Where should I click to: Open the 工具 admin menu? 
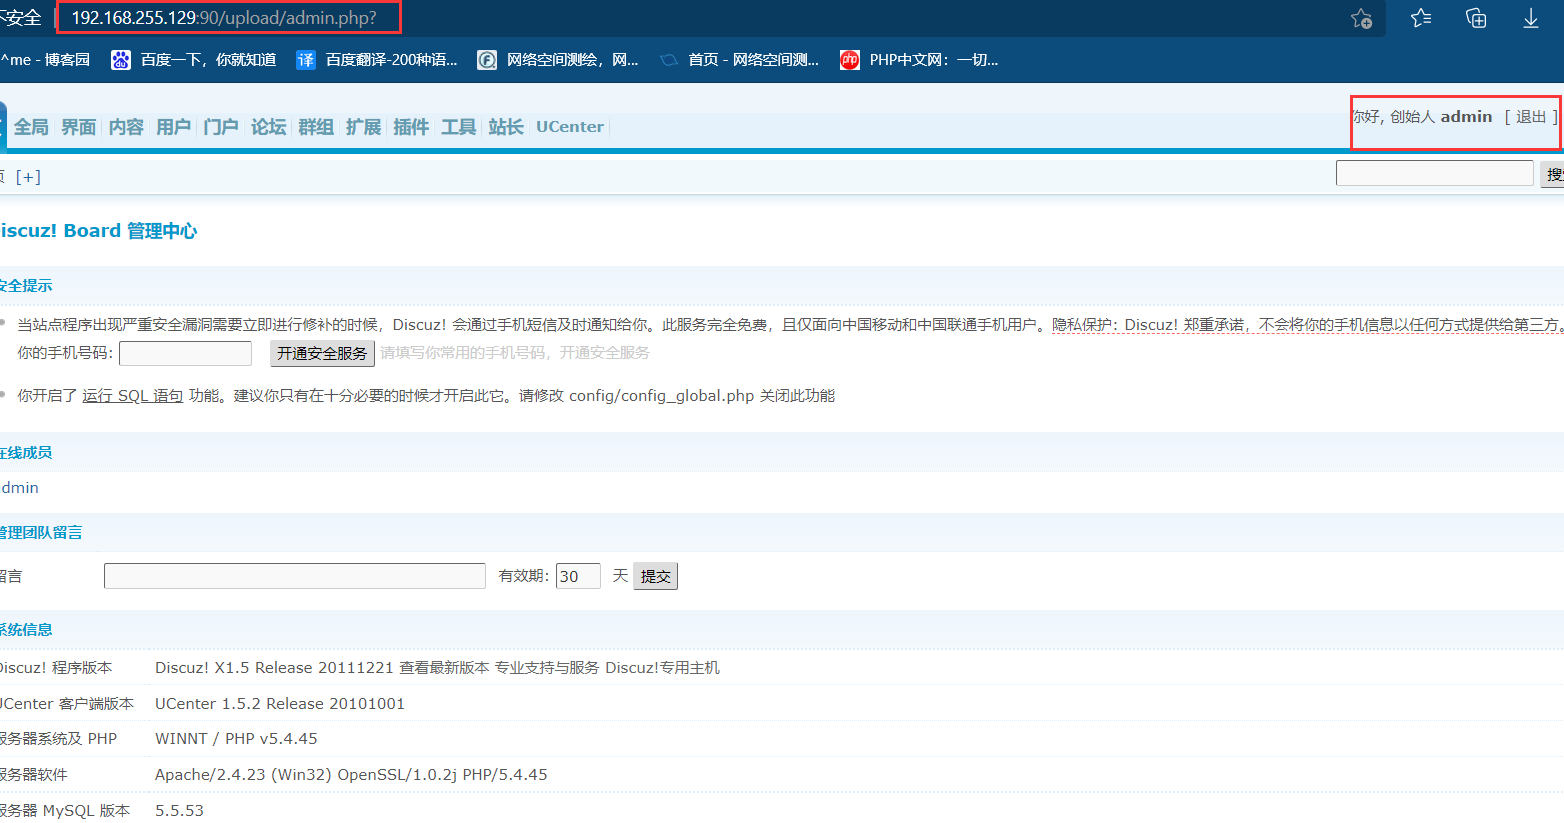458,127
